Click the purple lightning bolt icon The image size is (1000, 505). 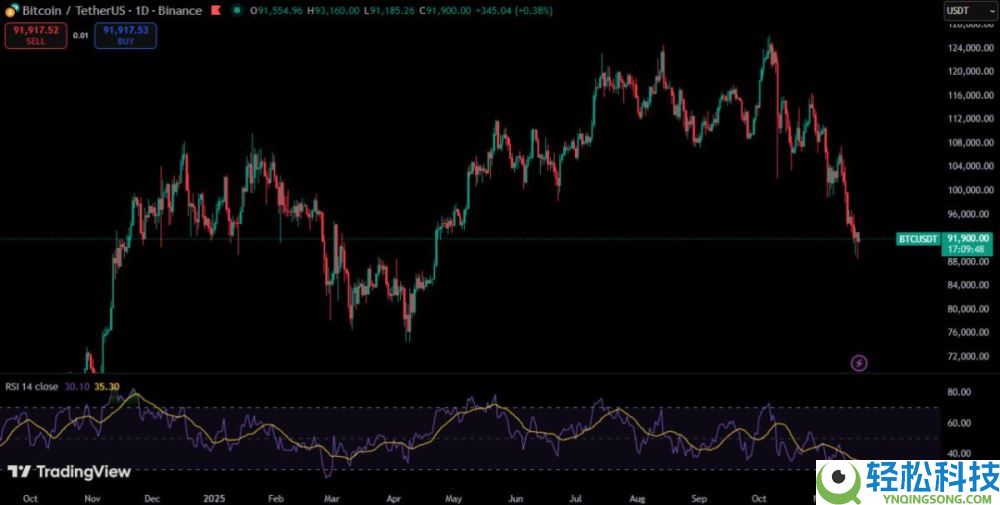click(x=858, y=363)
